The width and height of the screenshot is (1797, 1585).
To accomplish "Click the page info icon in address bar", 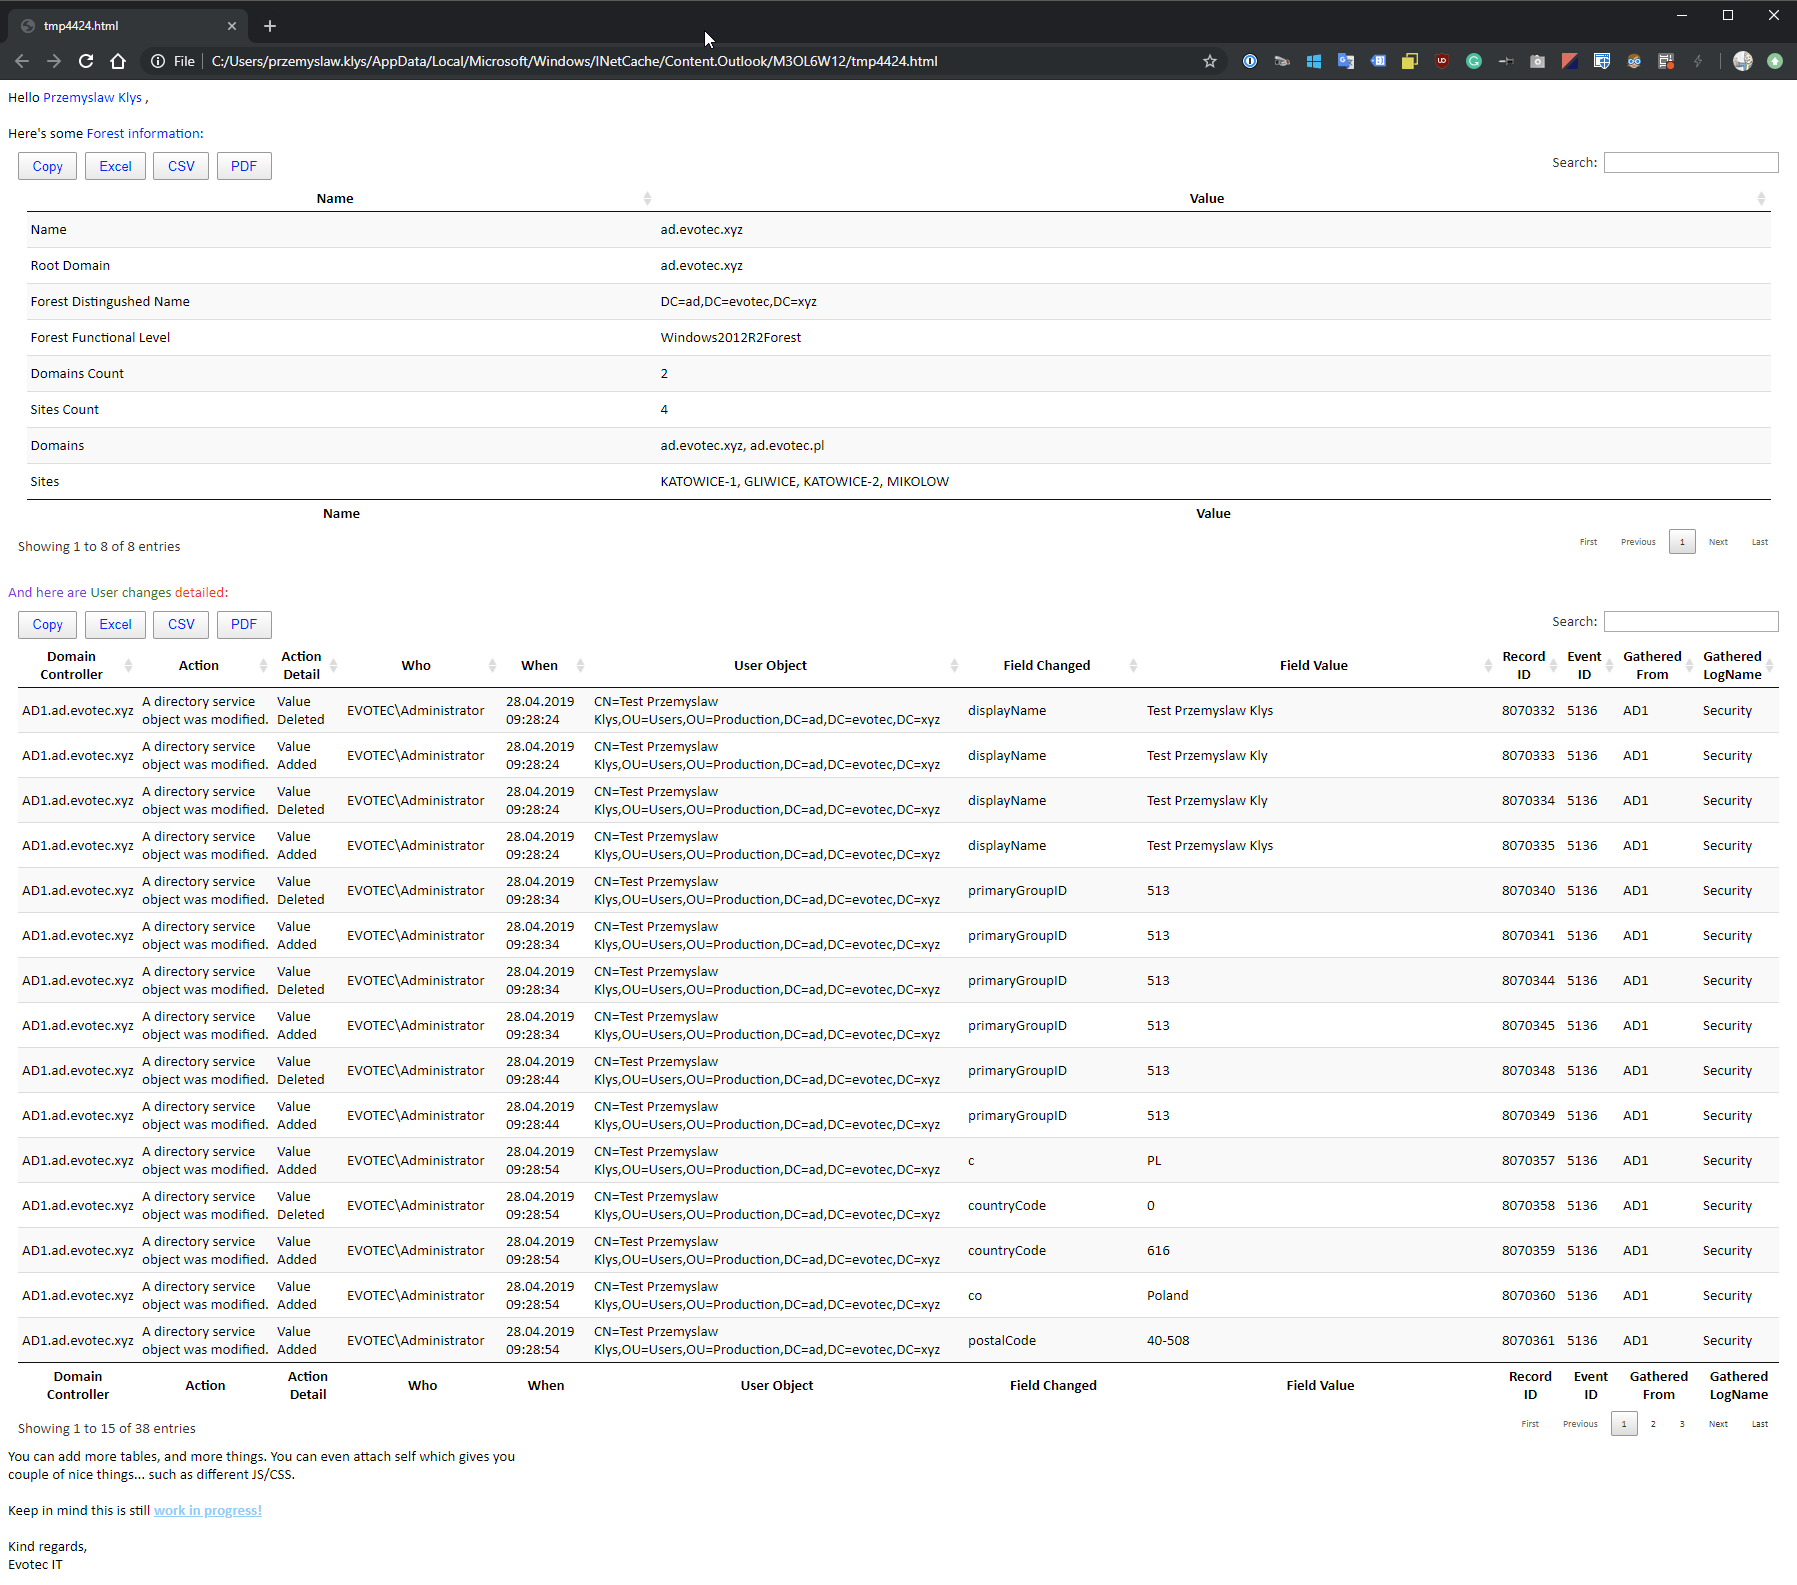I will tap(158, 61).
